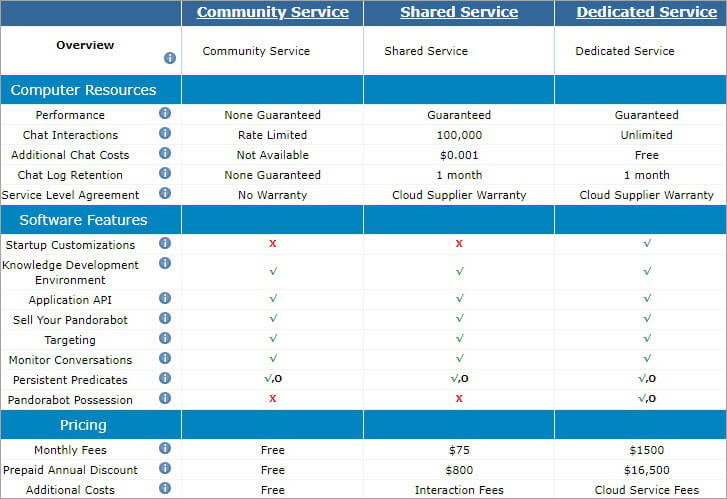Viewport: 727px width, 499px height.
Task: Click the Chat Interactions row label
Action: pos(70,135)
